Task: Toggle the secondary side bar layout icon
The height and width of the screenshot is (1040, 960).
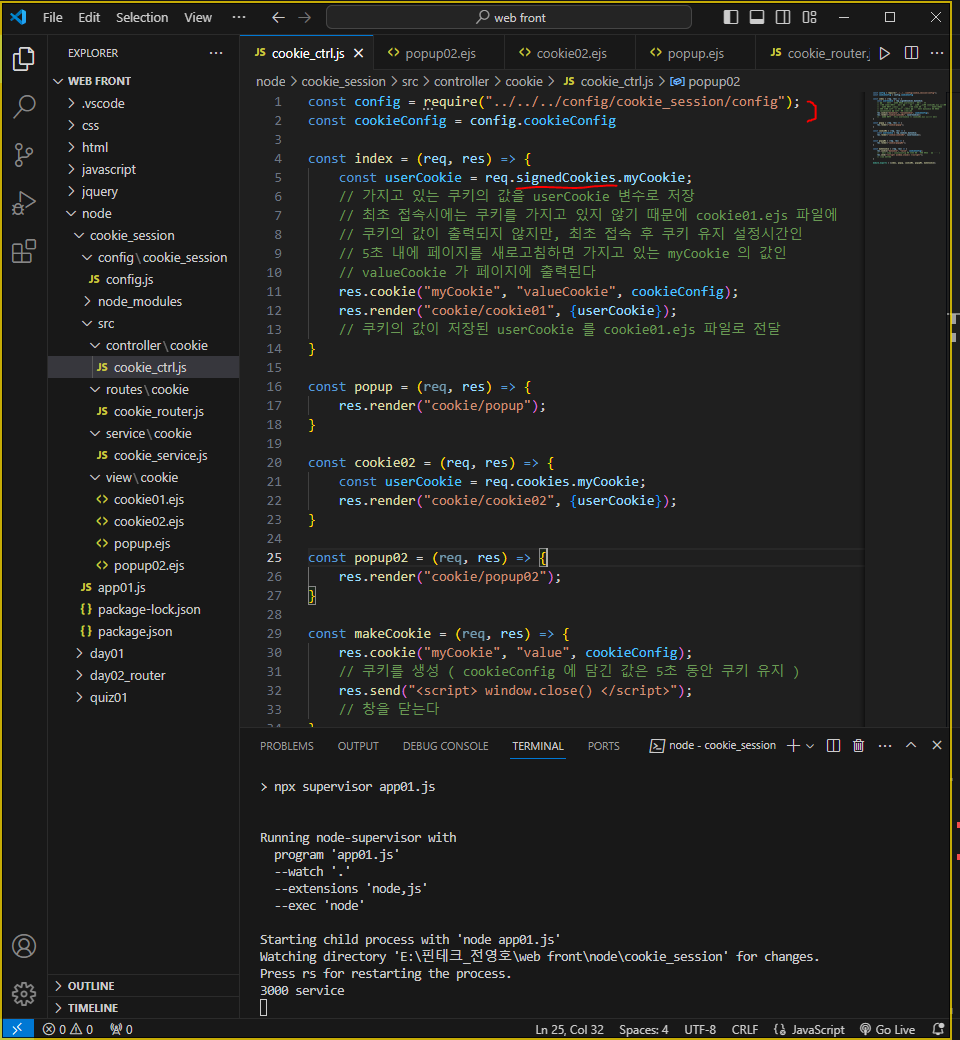Action: 783,17
